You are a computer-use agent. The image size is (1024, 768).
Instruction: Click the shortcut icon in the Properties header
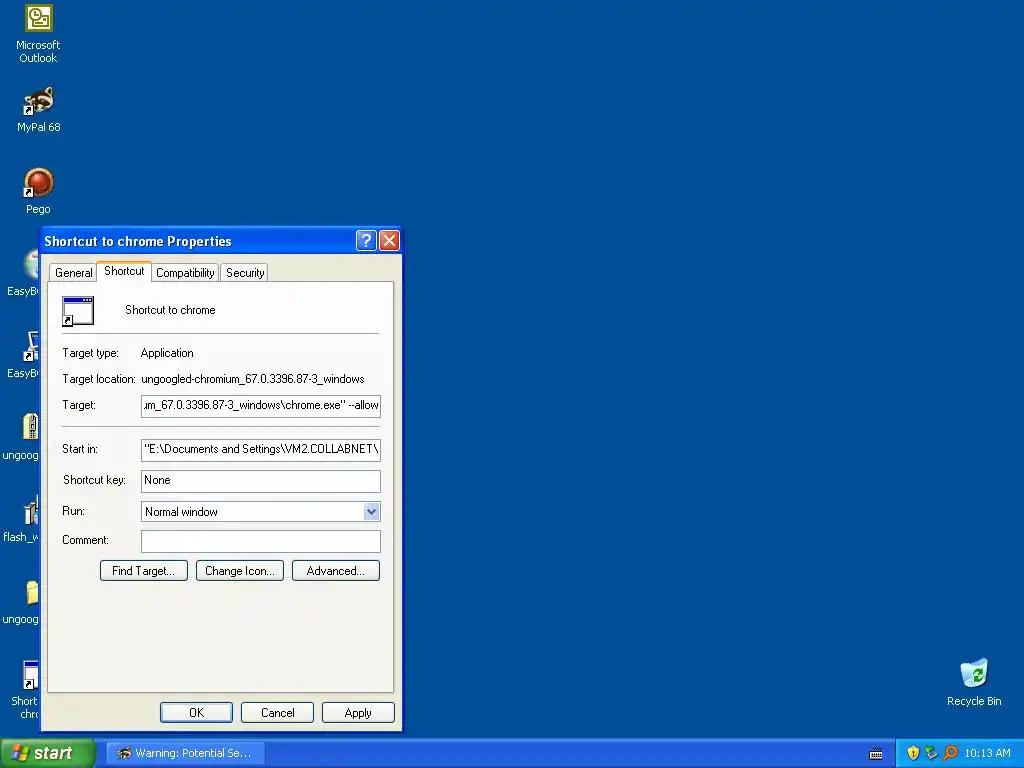[78, 311]
